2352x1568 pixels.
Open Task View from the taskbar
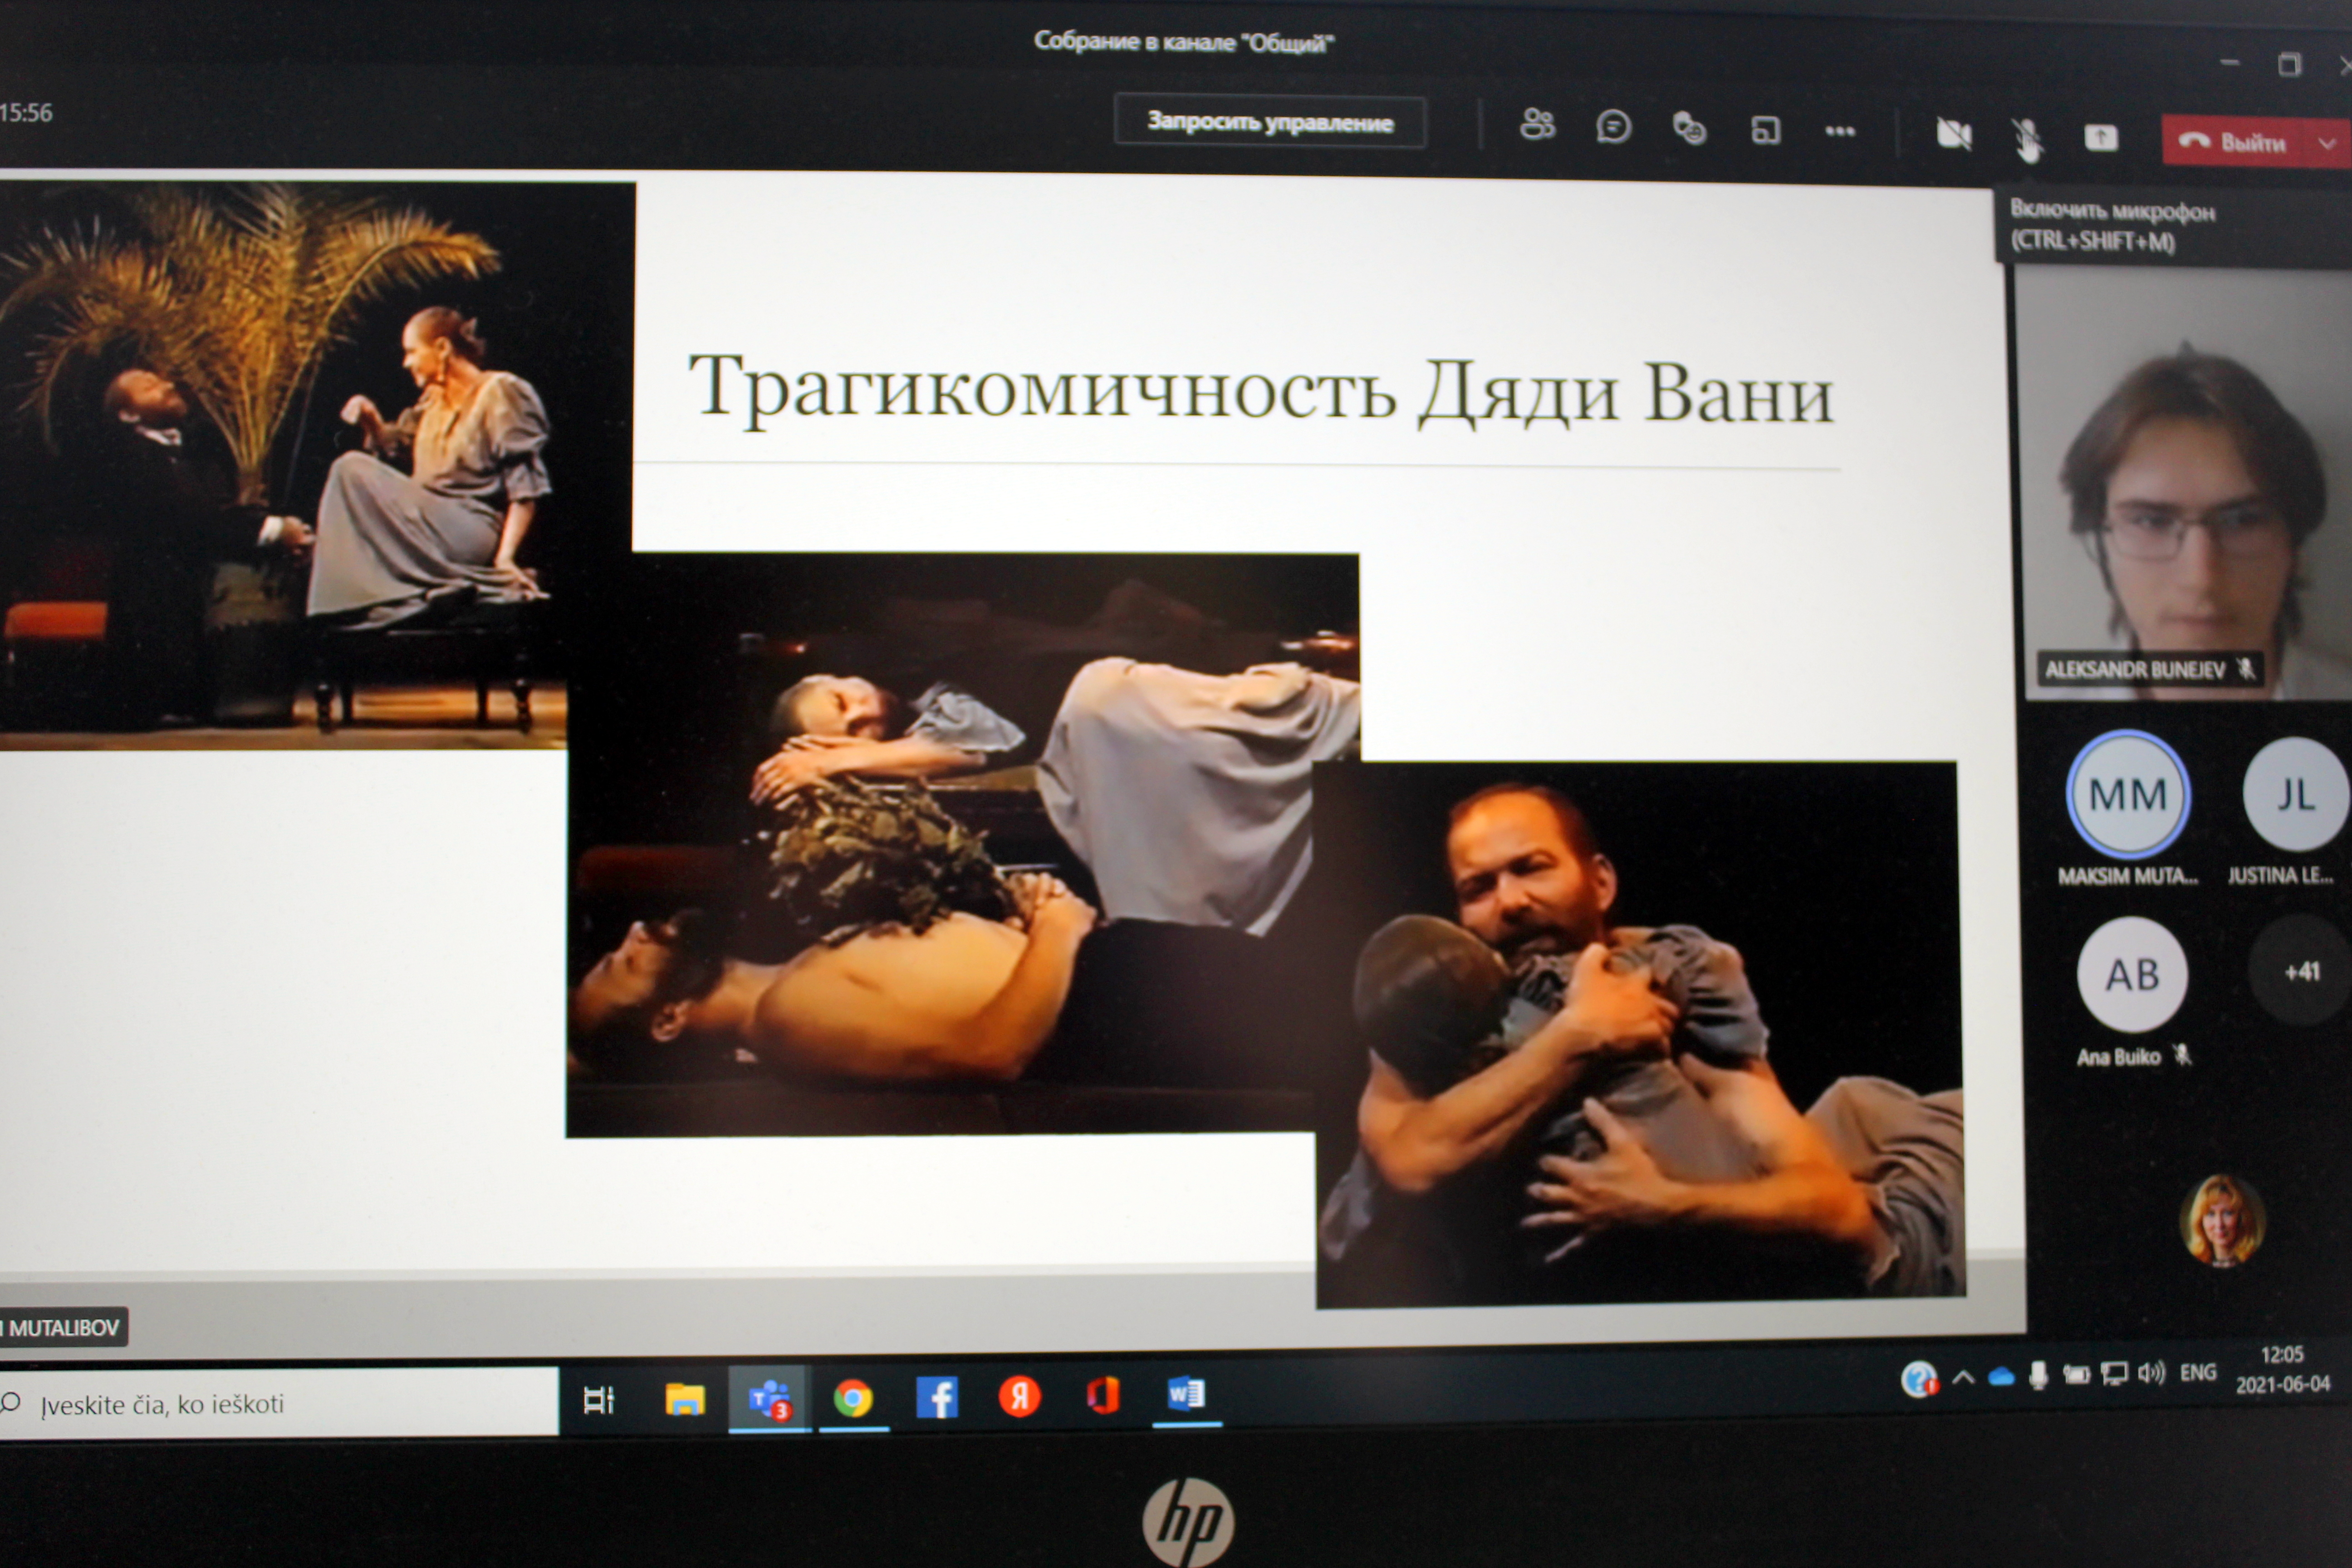(598, 1400)
